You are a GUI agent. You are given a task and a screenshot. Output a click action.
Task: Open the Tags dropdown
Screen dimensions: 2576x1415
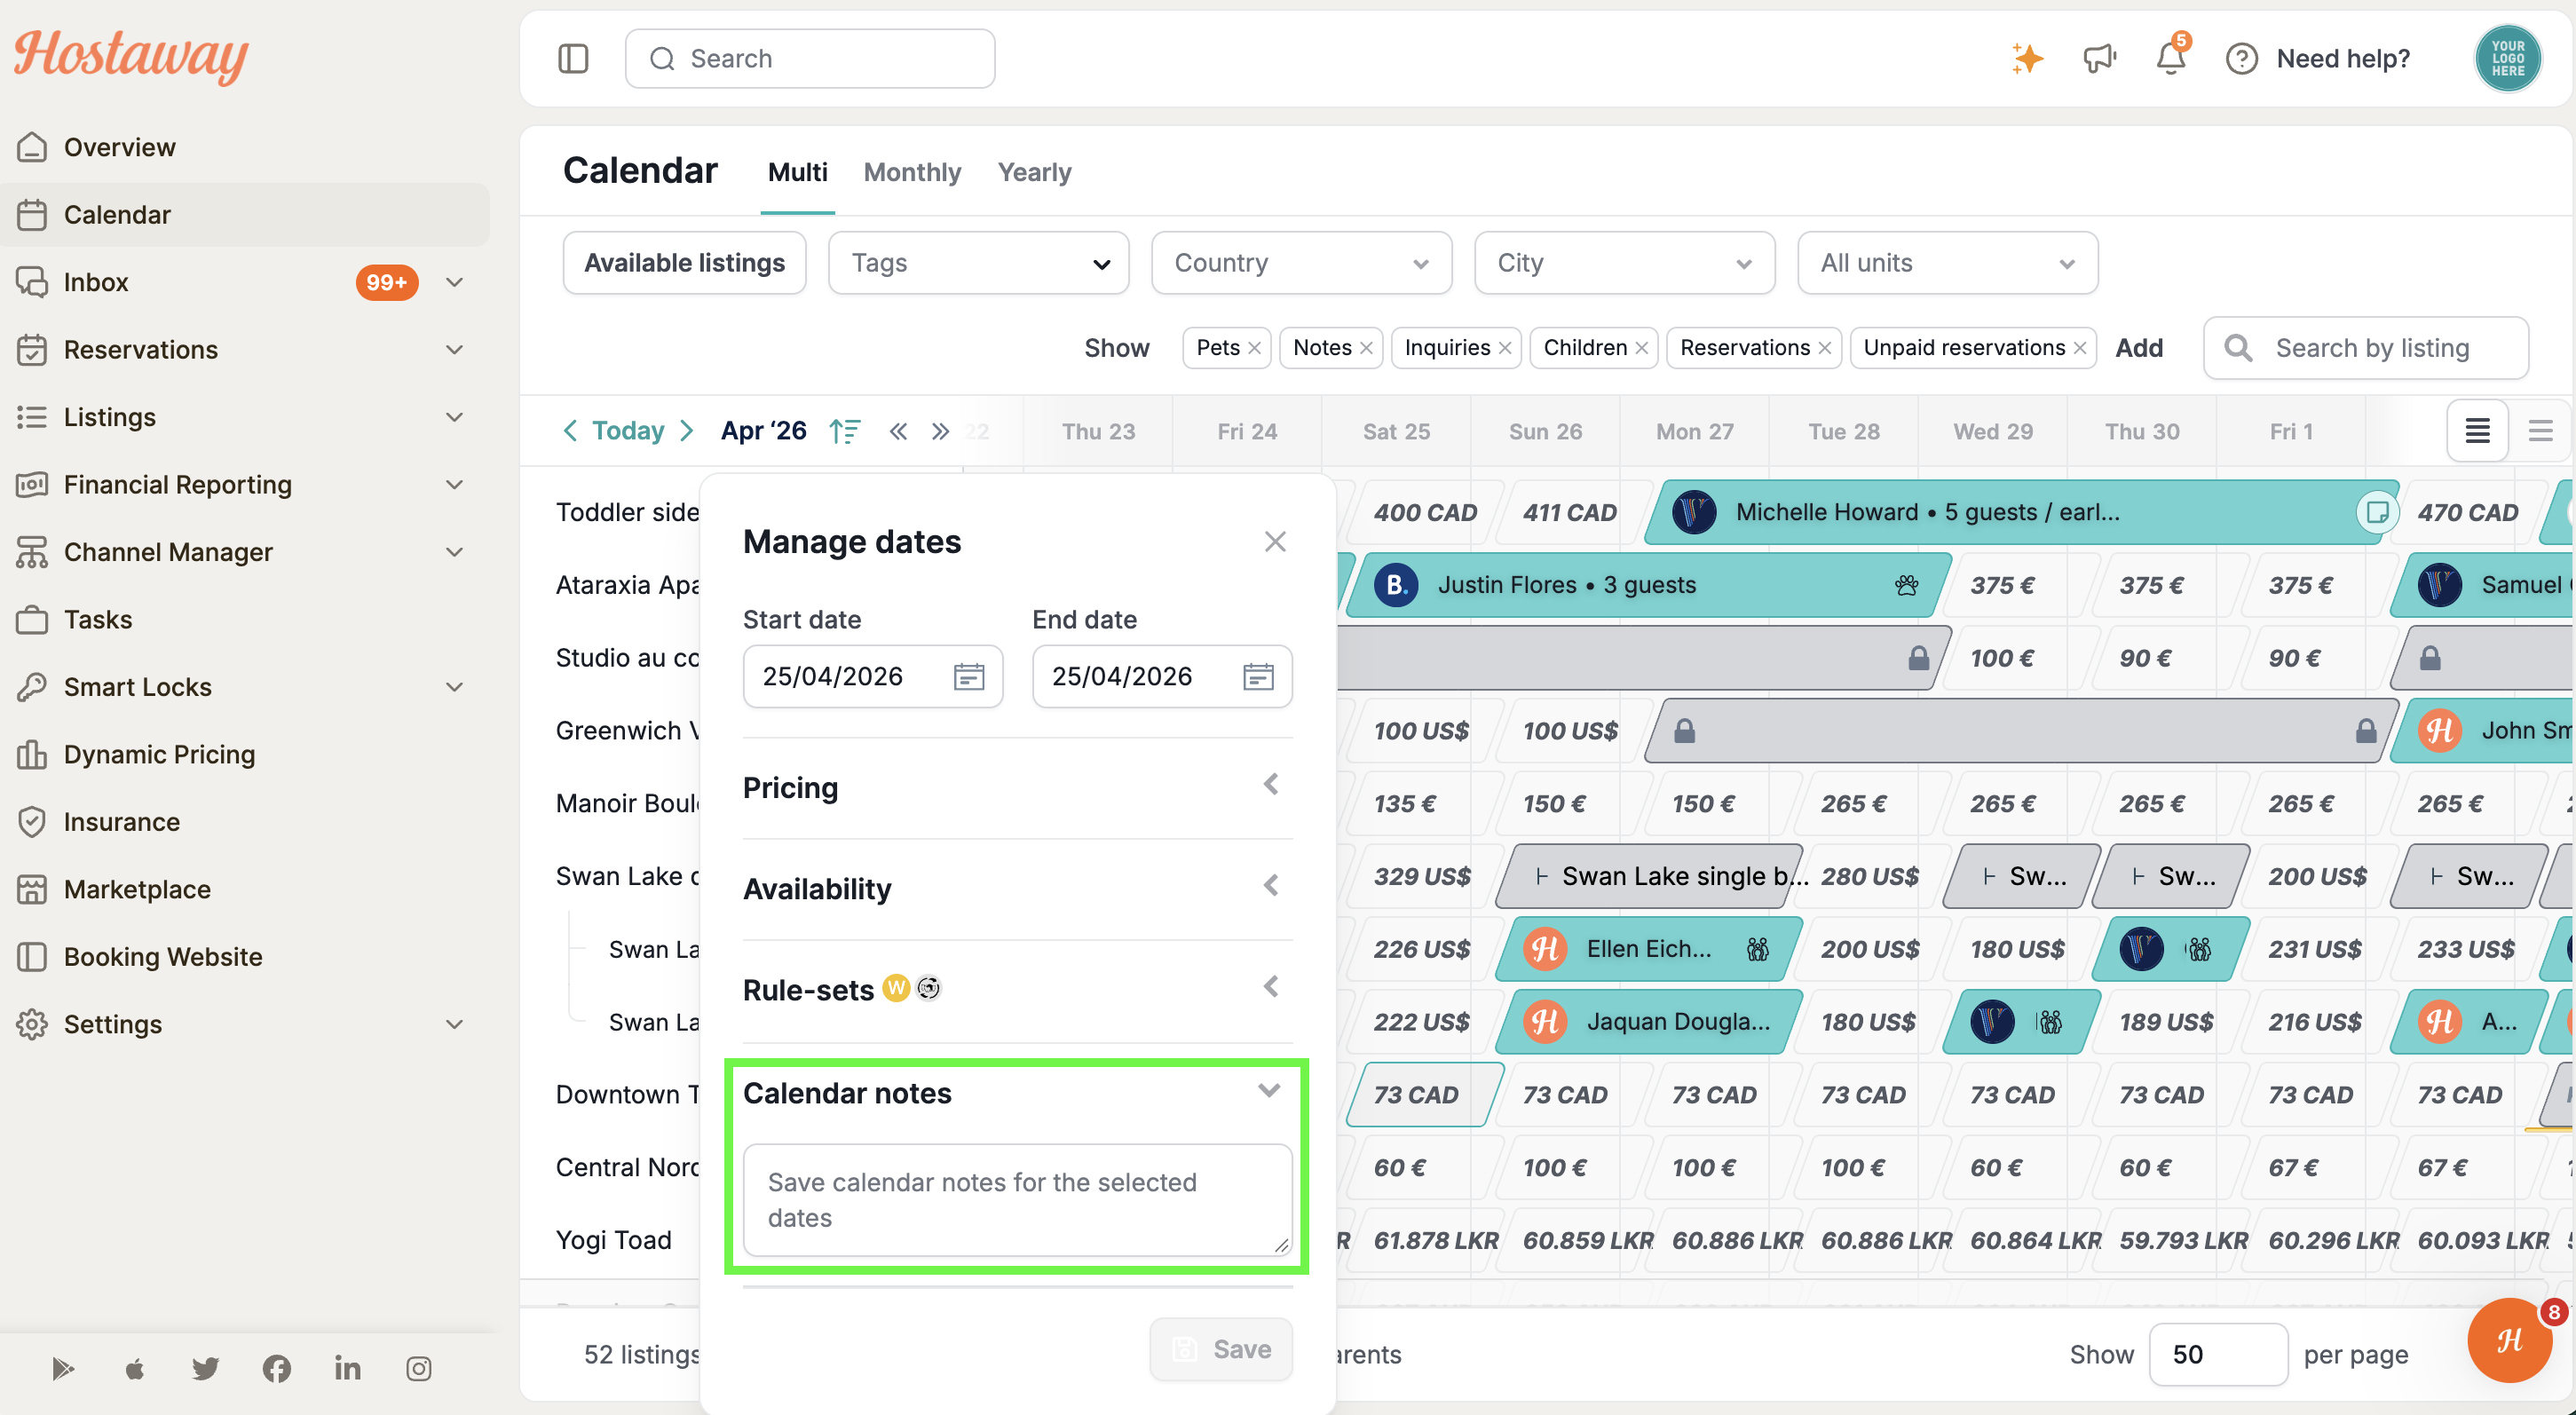tap(978, 263)
